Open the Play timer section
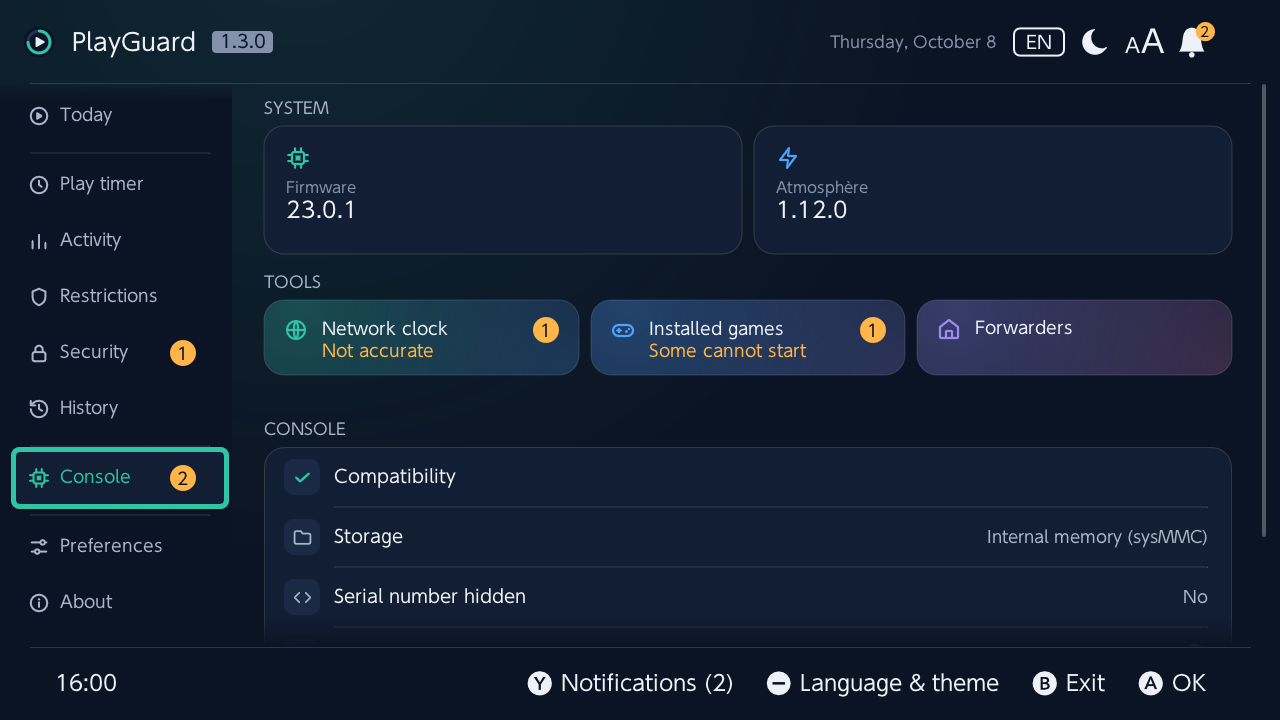Screen dimensions: 1280x720 (x=120, y=184)
